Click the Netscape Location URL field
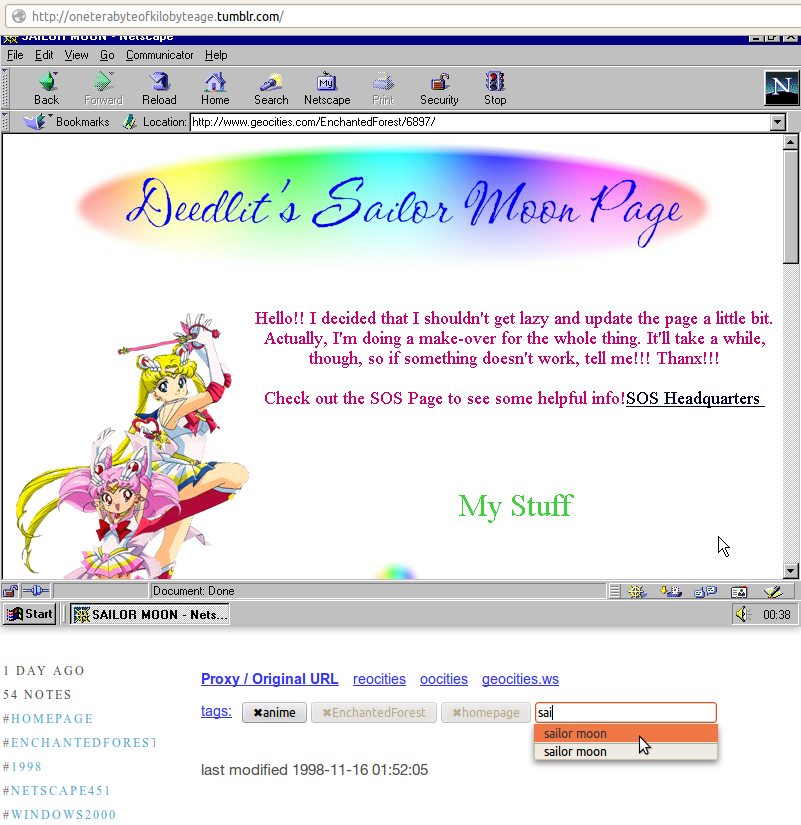Viewport: 801px width, 825px height. [x=479, y=123]
